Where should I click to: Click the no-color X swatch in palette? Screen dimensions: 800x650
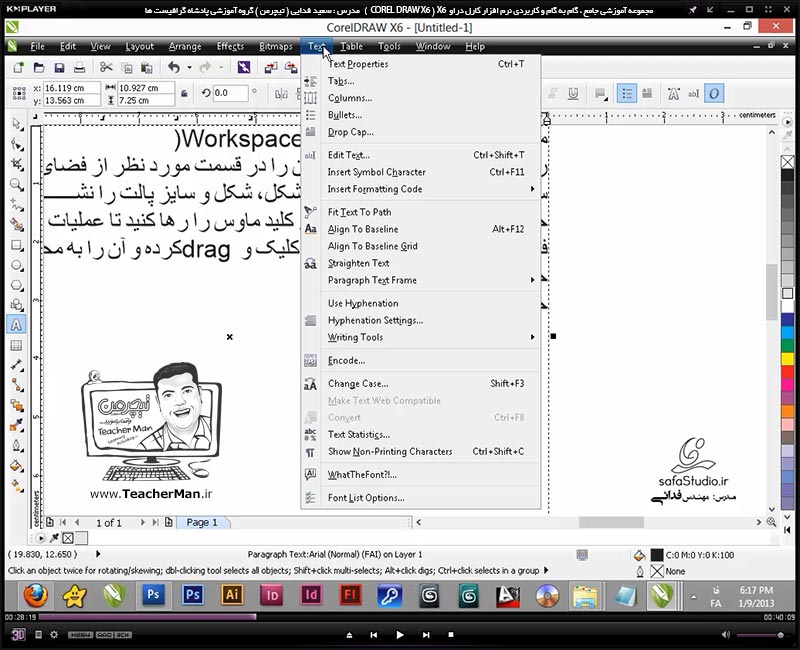787,162
